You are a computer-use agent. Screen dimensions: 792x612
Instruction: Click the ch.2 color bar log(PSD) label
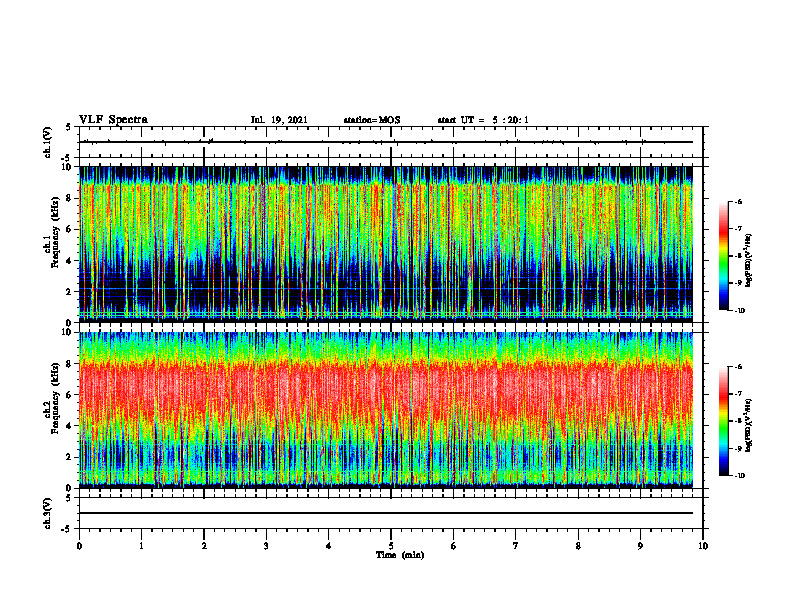pyautogui.click(x=750, y=425)
